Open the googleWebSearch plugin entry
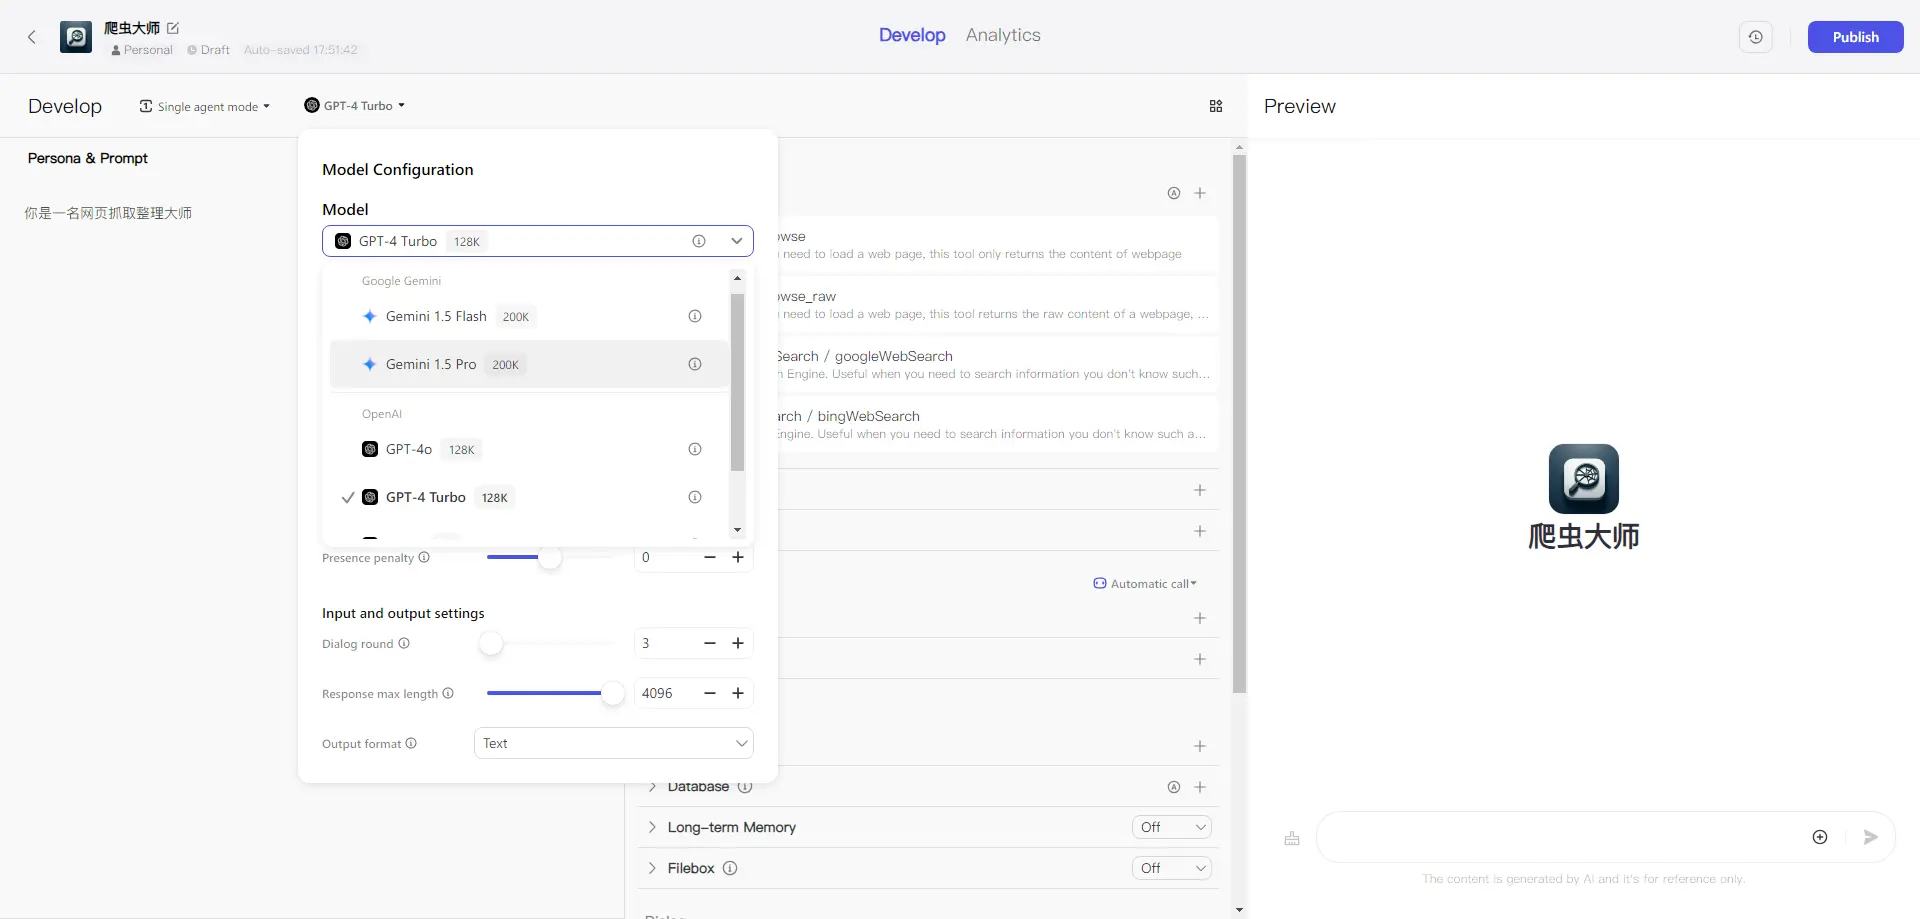 997,365
